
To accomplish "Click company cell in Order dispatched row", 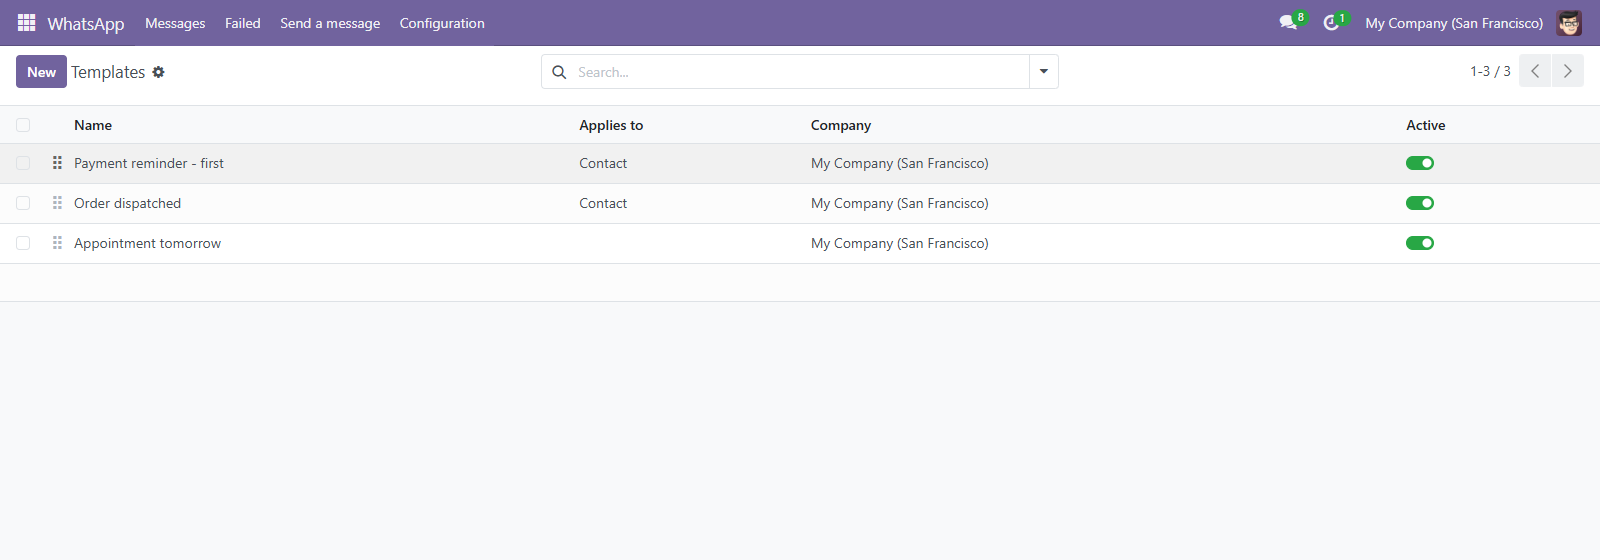I will pos(900,203).
